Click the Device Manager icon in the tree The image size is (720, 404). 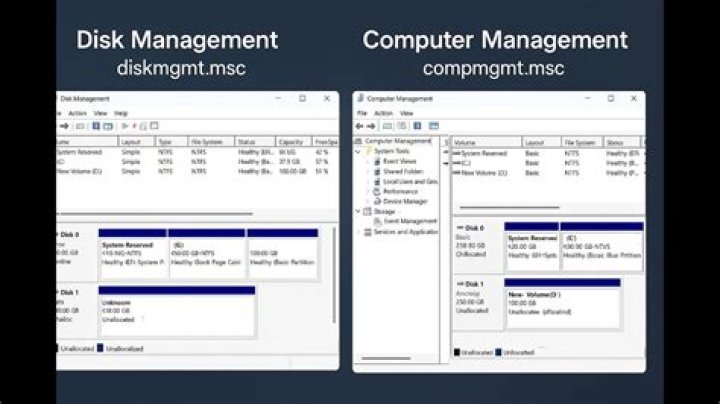[377, 202]
